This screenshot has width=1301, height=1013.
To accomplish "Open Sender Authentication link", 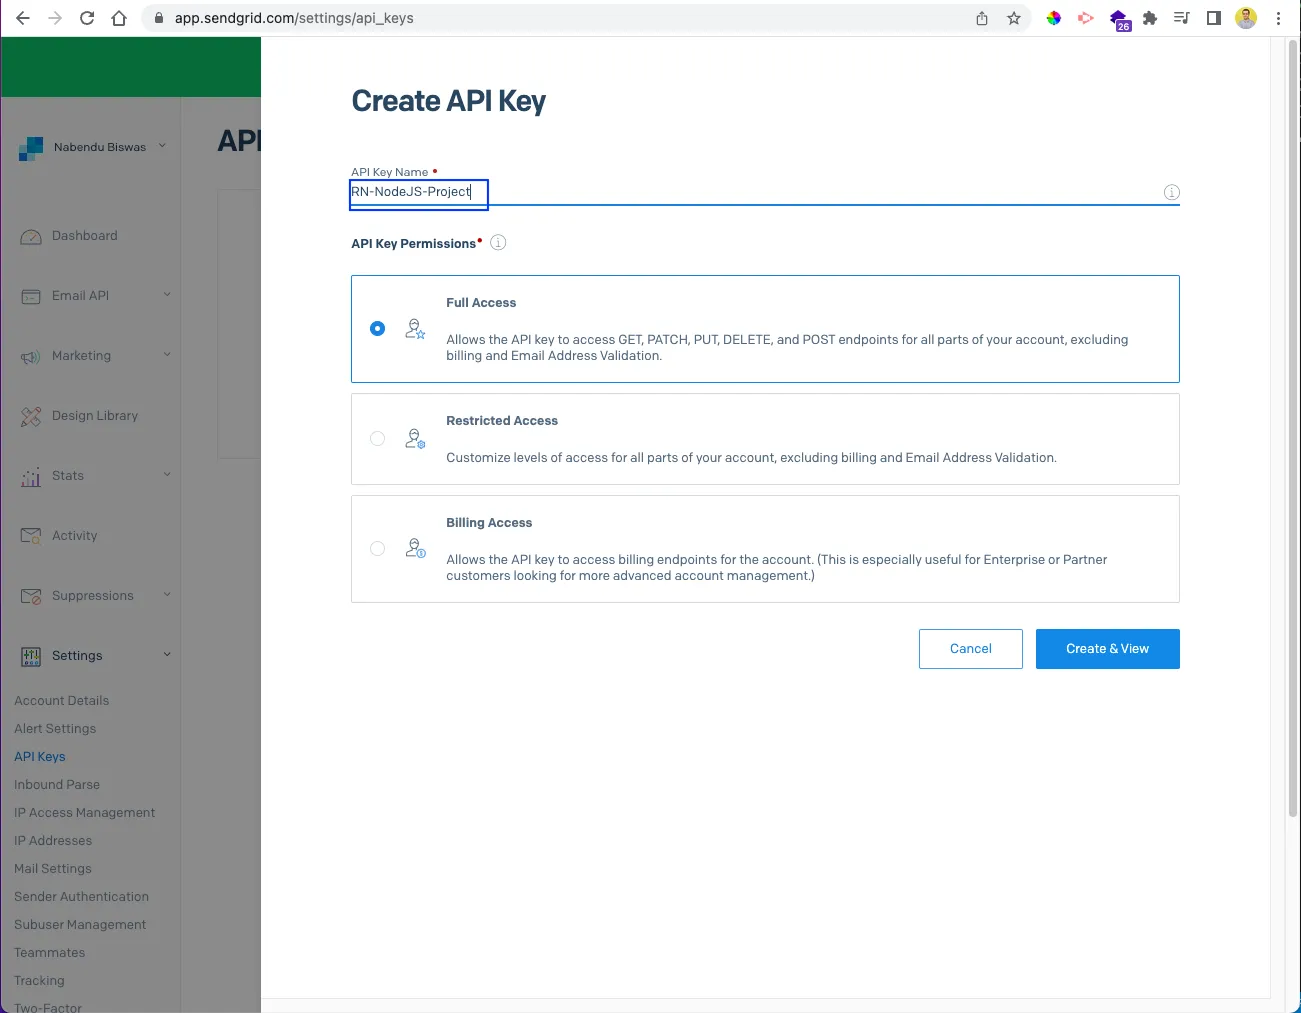I will pyautogui.click(x=82, y=897).
